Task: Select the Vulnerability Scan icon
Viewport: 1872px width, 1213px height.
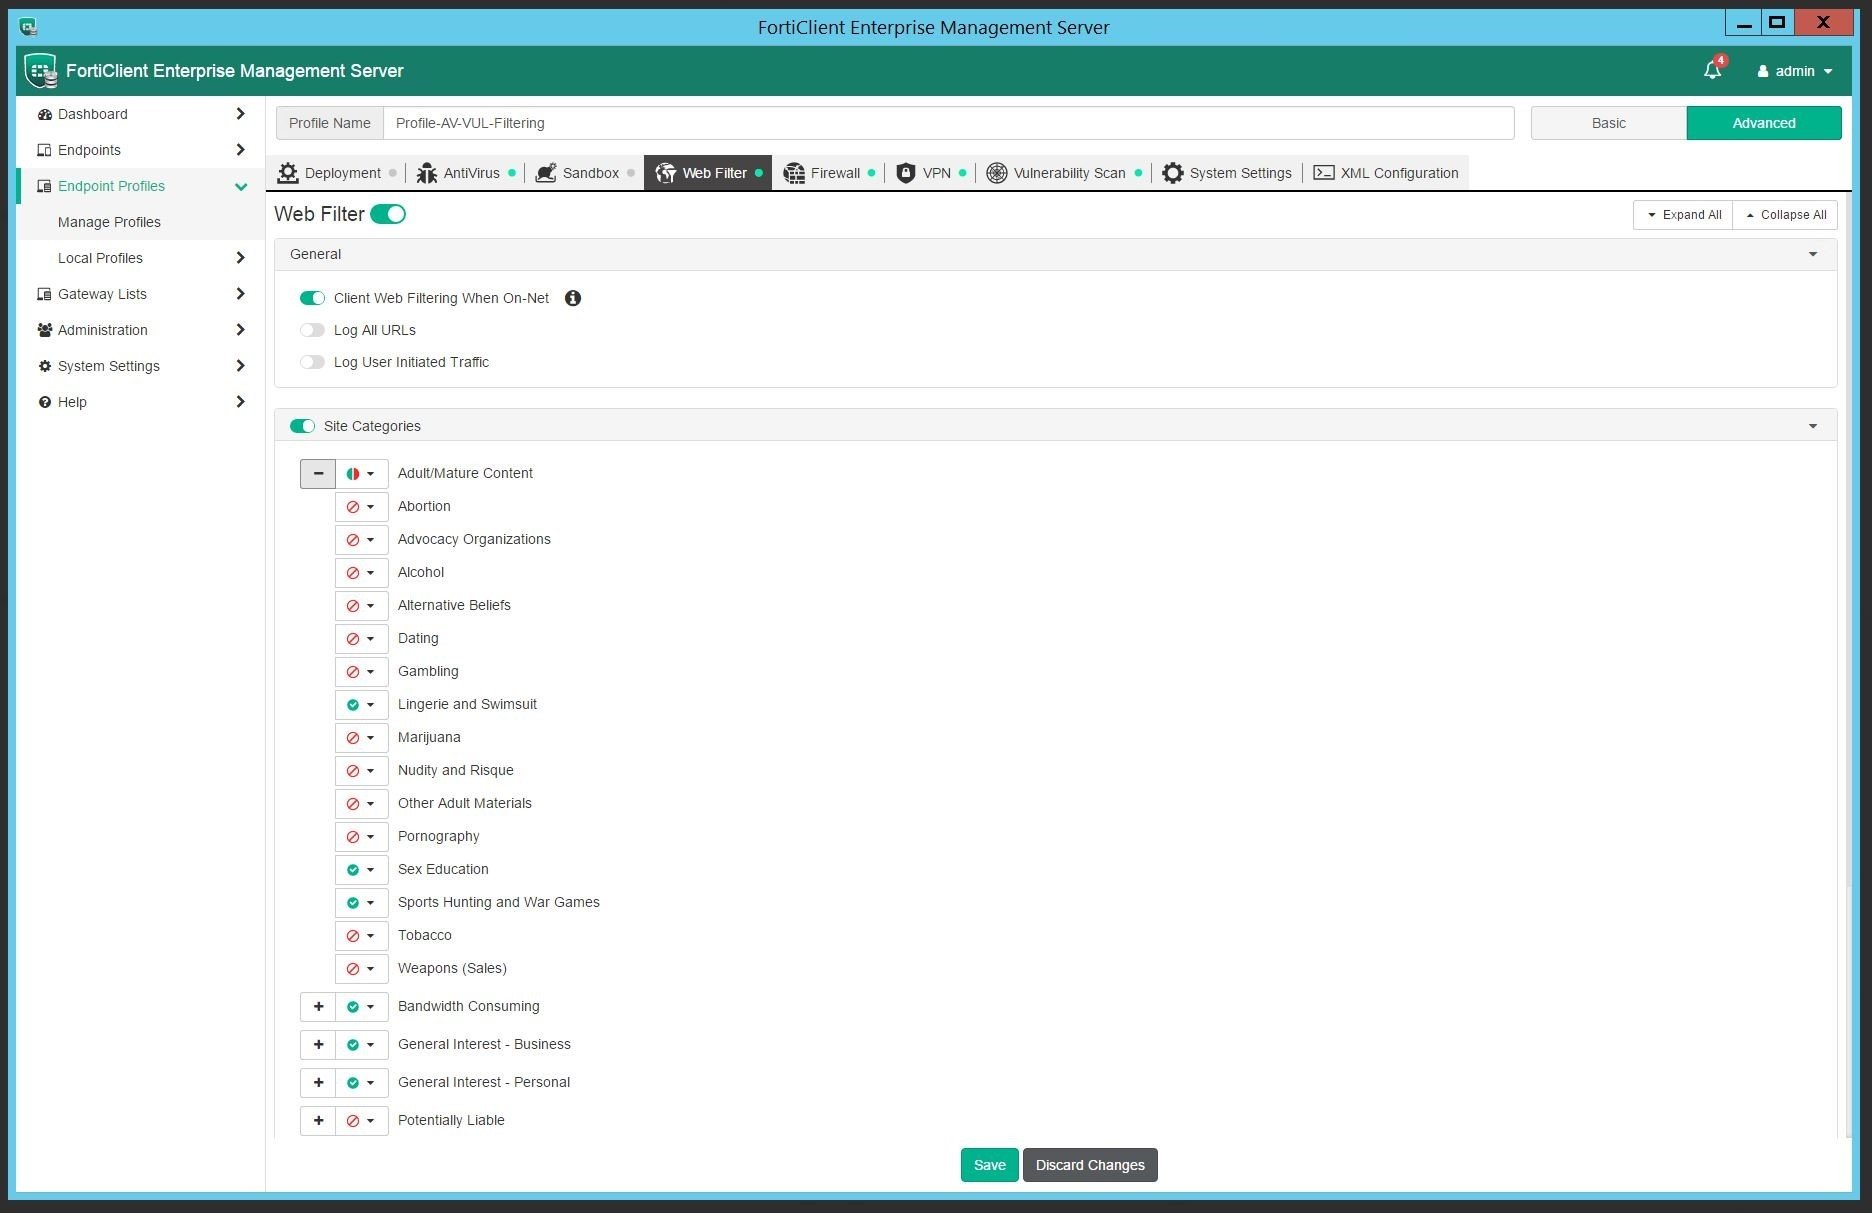Action: click(997, 172)
